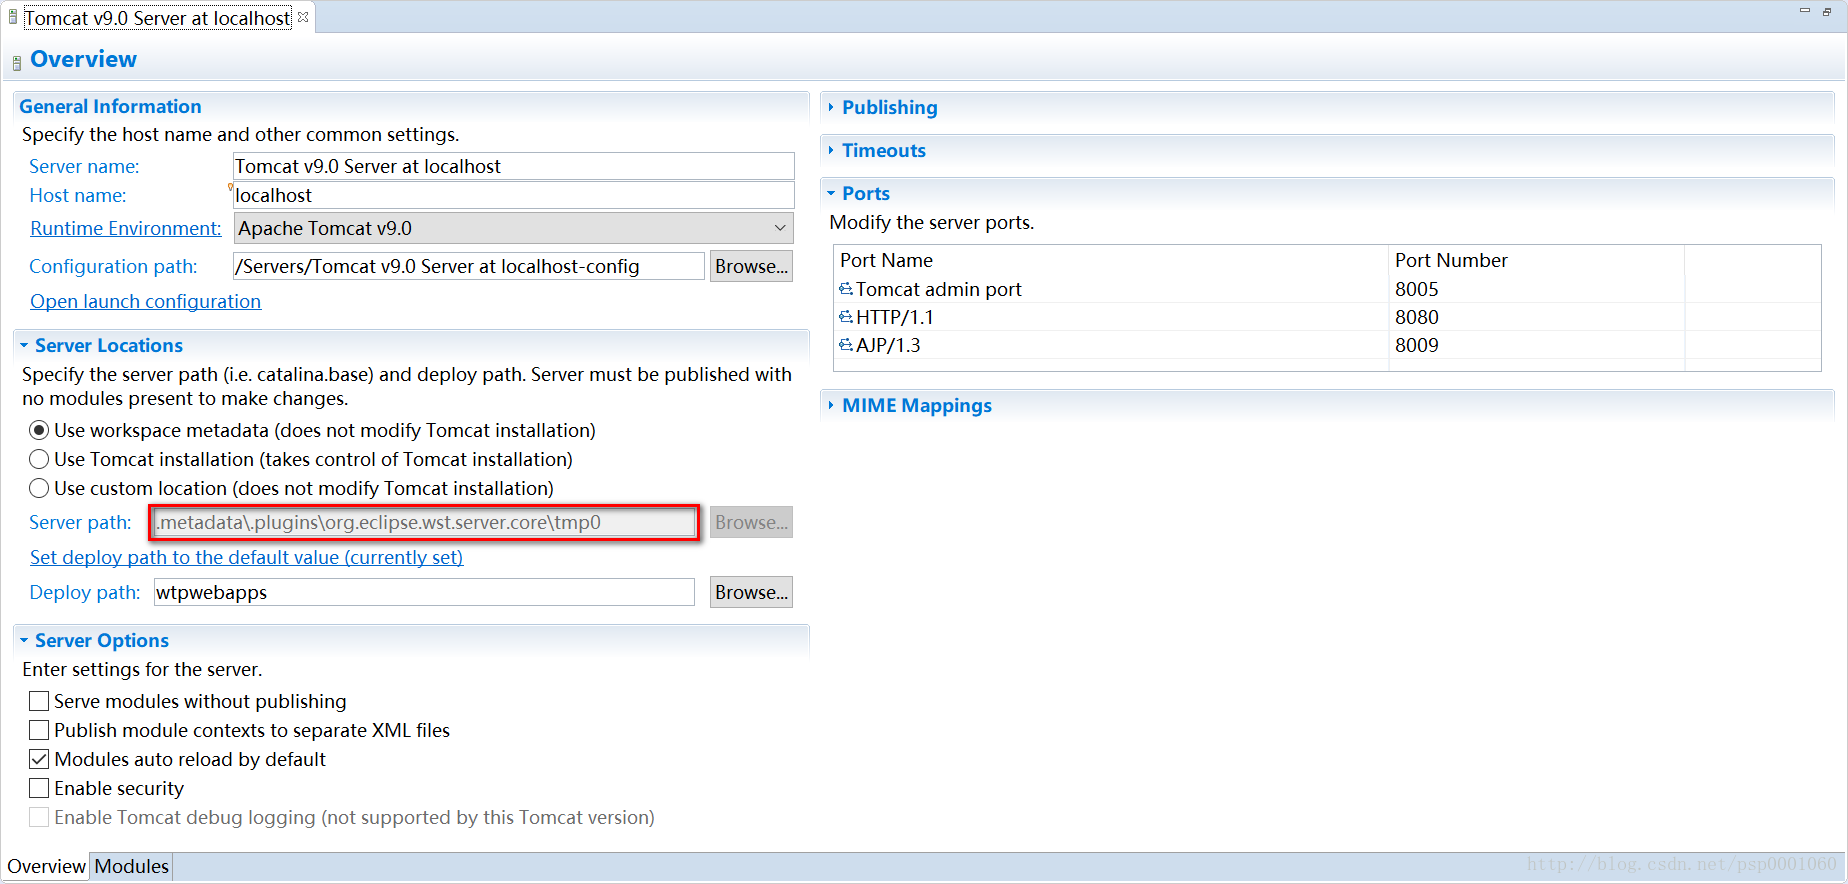Screen dimensions: 1848x884
Task: Click the Host name input field
Action: pyautogui.click(x=514, y=195)
